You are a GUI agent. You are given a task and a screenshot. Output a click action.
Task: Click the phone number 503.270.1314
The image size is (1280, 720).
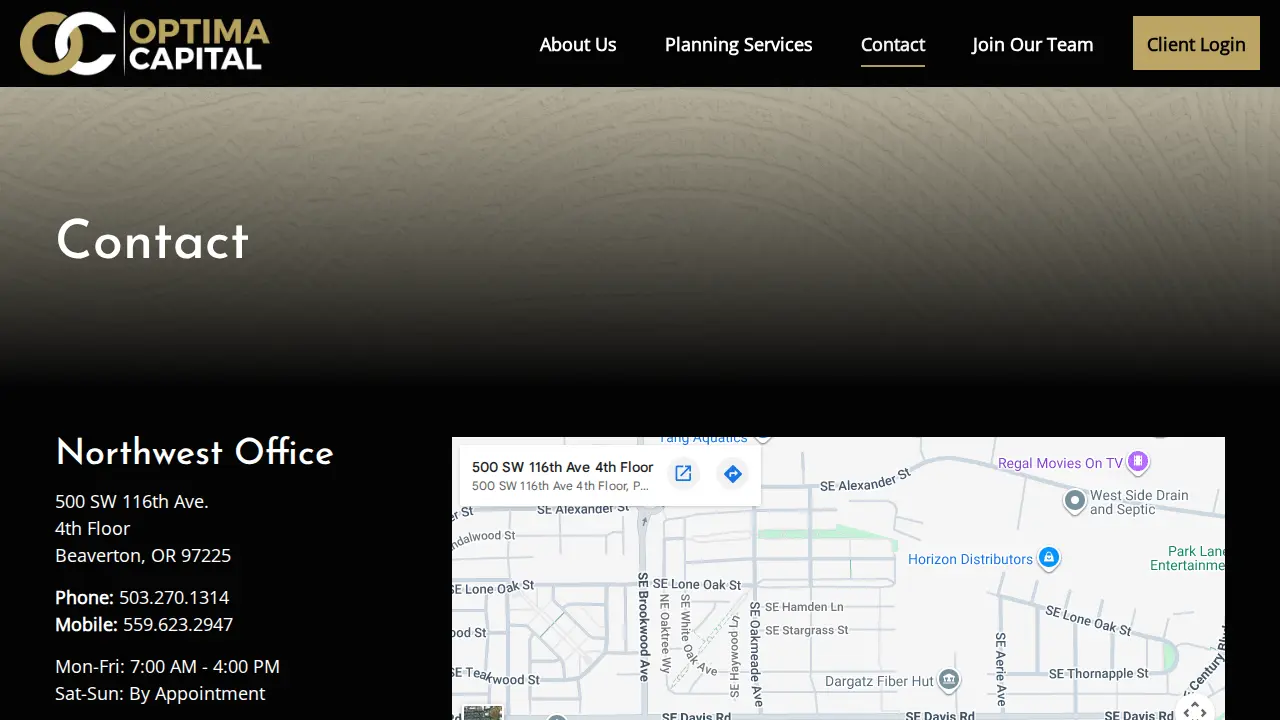pyautogui.click(x=174, y=597)
